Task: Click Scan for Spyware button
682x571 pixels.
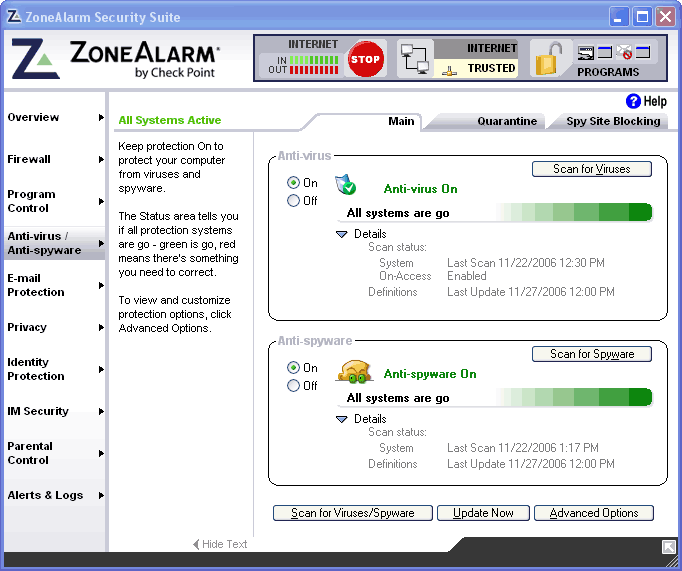Action: click(x=592, y=354)
